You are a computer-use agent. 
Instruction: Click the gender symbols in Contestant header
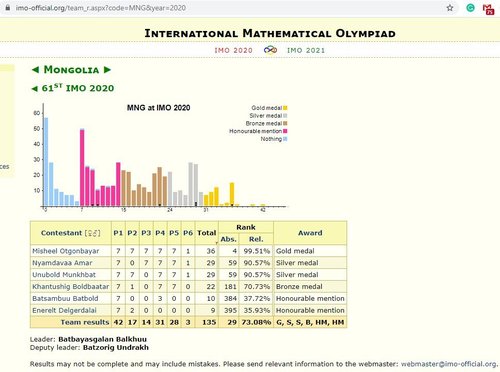pos(93,233)
